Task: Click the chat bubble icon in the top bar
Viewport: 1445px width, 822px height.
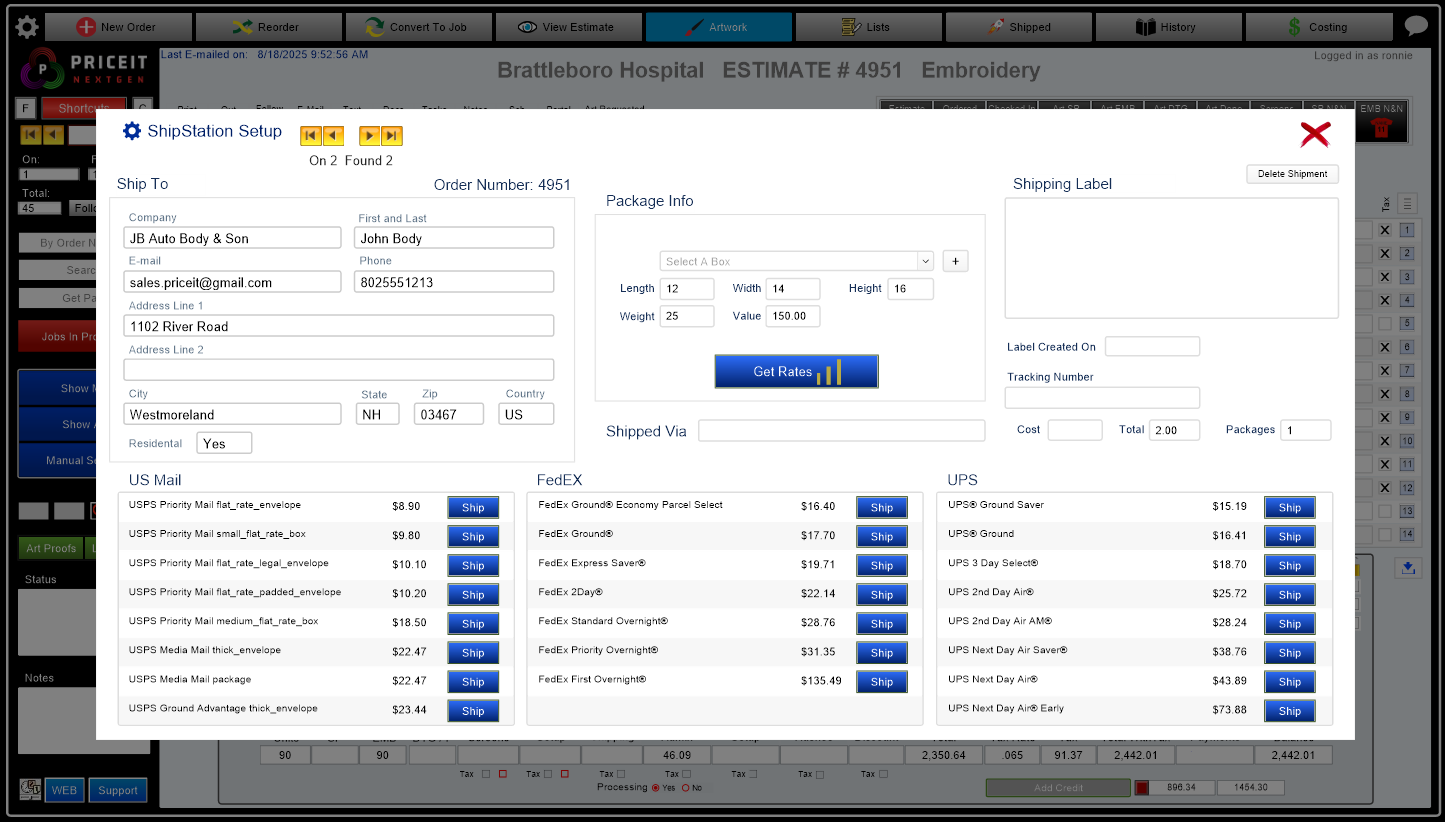Action: tap(1416, 26)
